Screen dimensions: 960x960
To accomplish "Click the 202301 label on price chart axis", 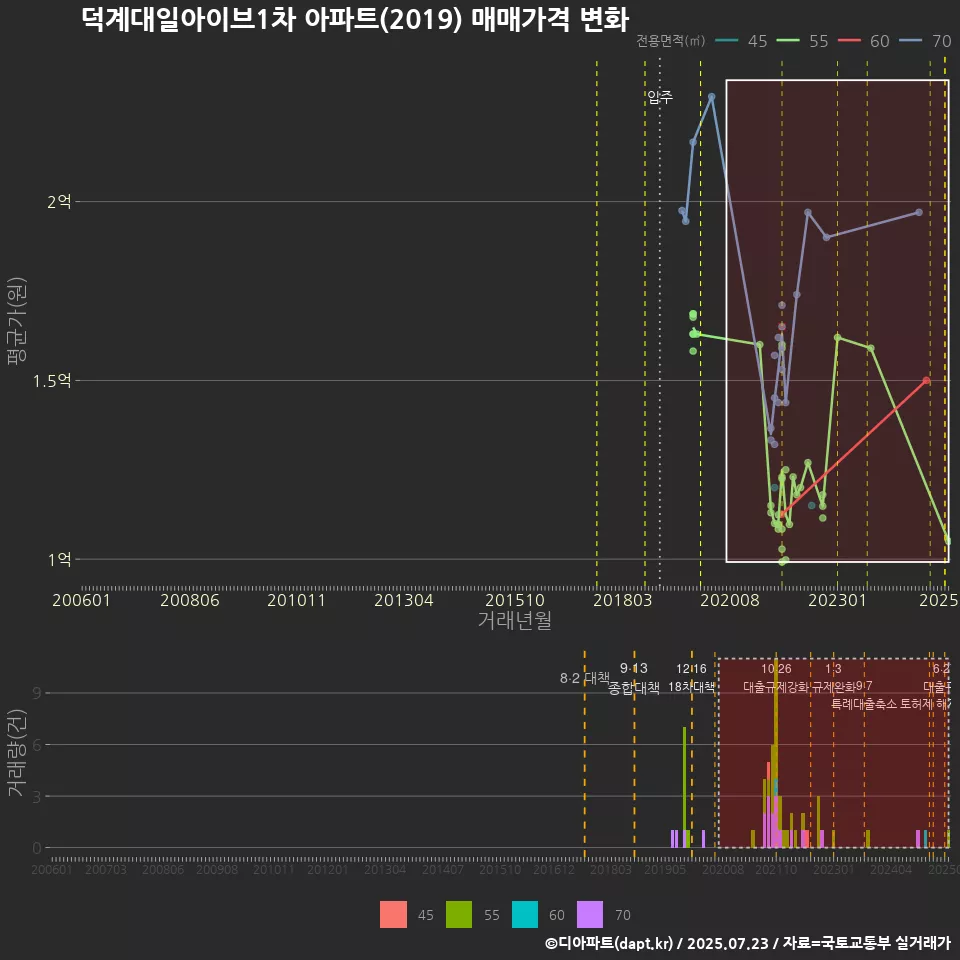I will [838, 600].
